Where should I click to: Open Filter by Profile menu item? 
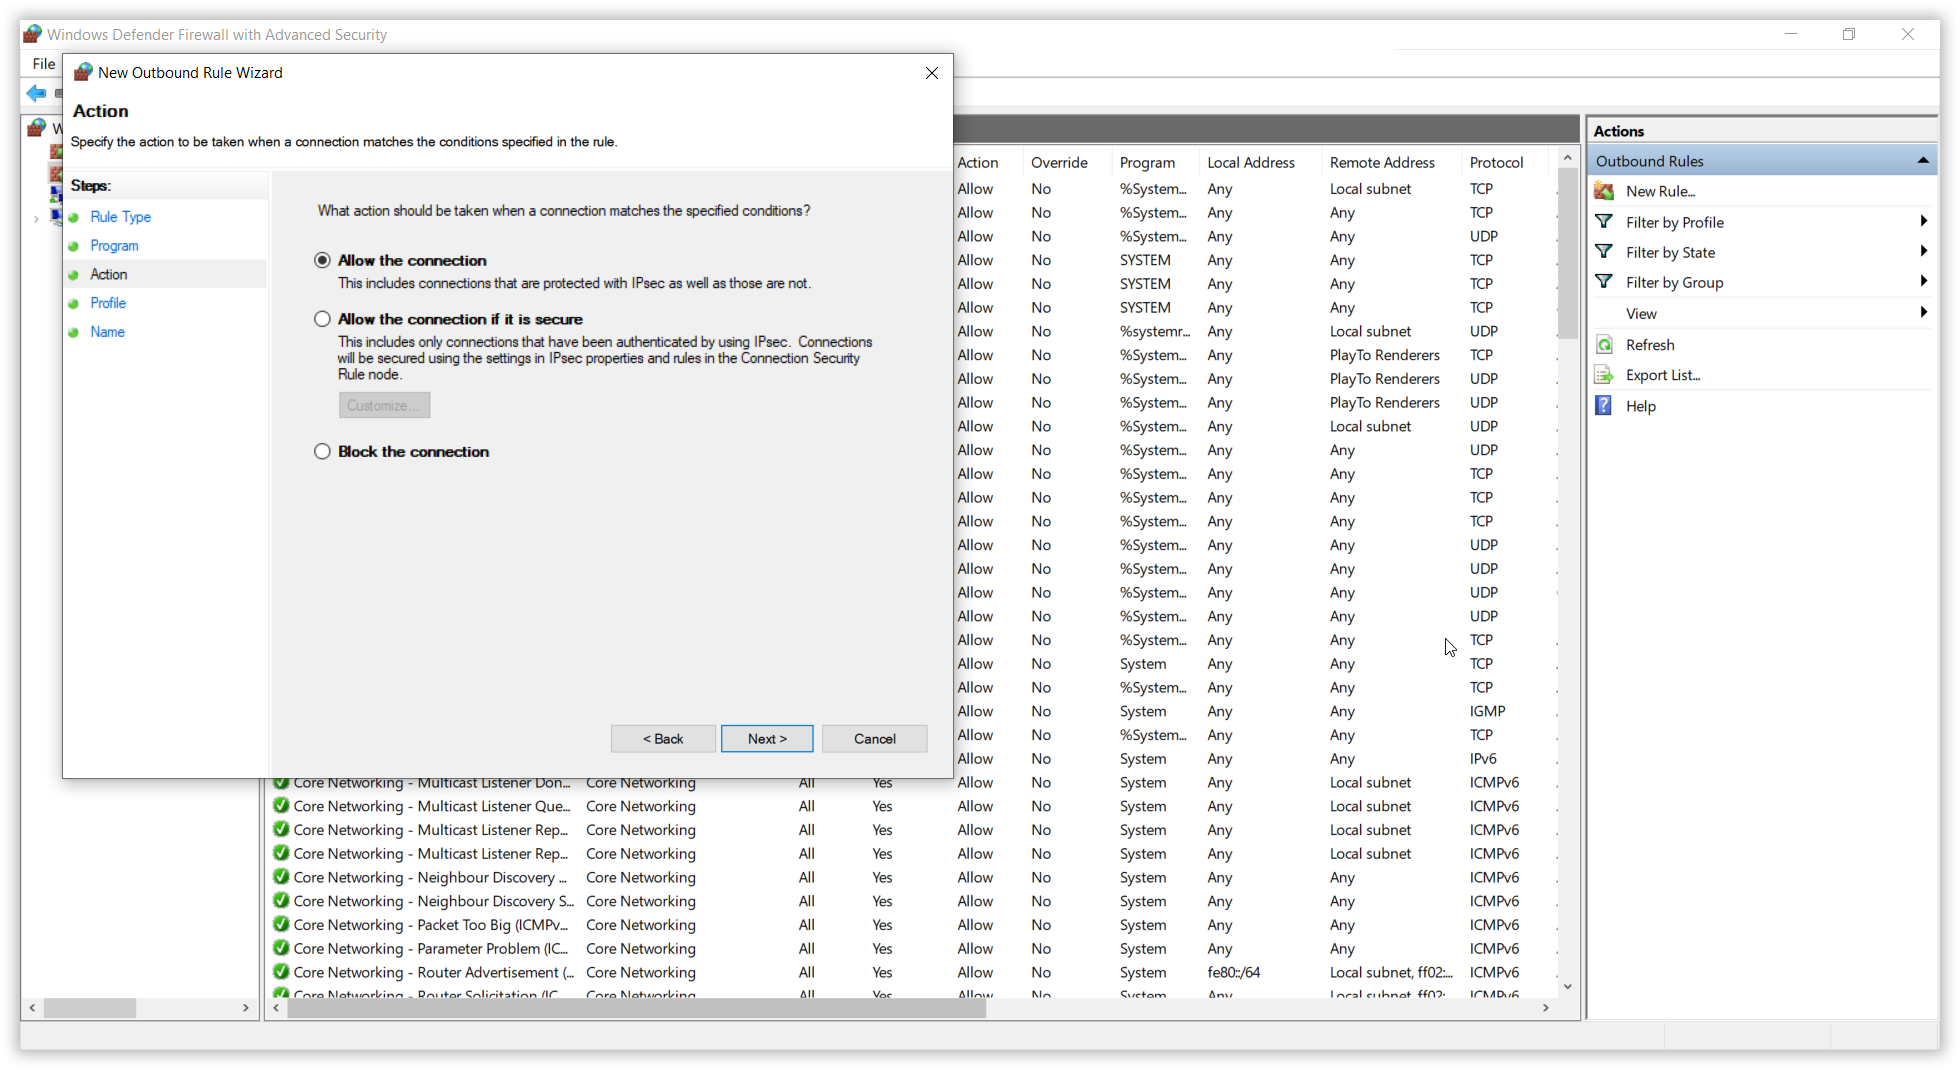[x=1675, y=223]
